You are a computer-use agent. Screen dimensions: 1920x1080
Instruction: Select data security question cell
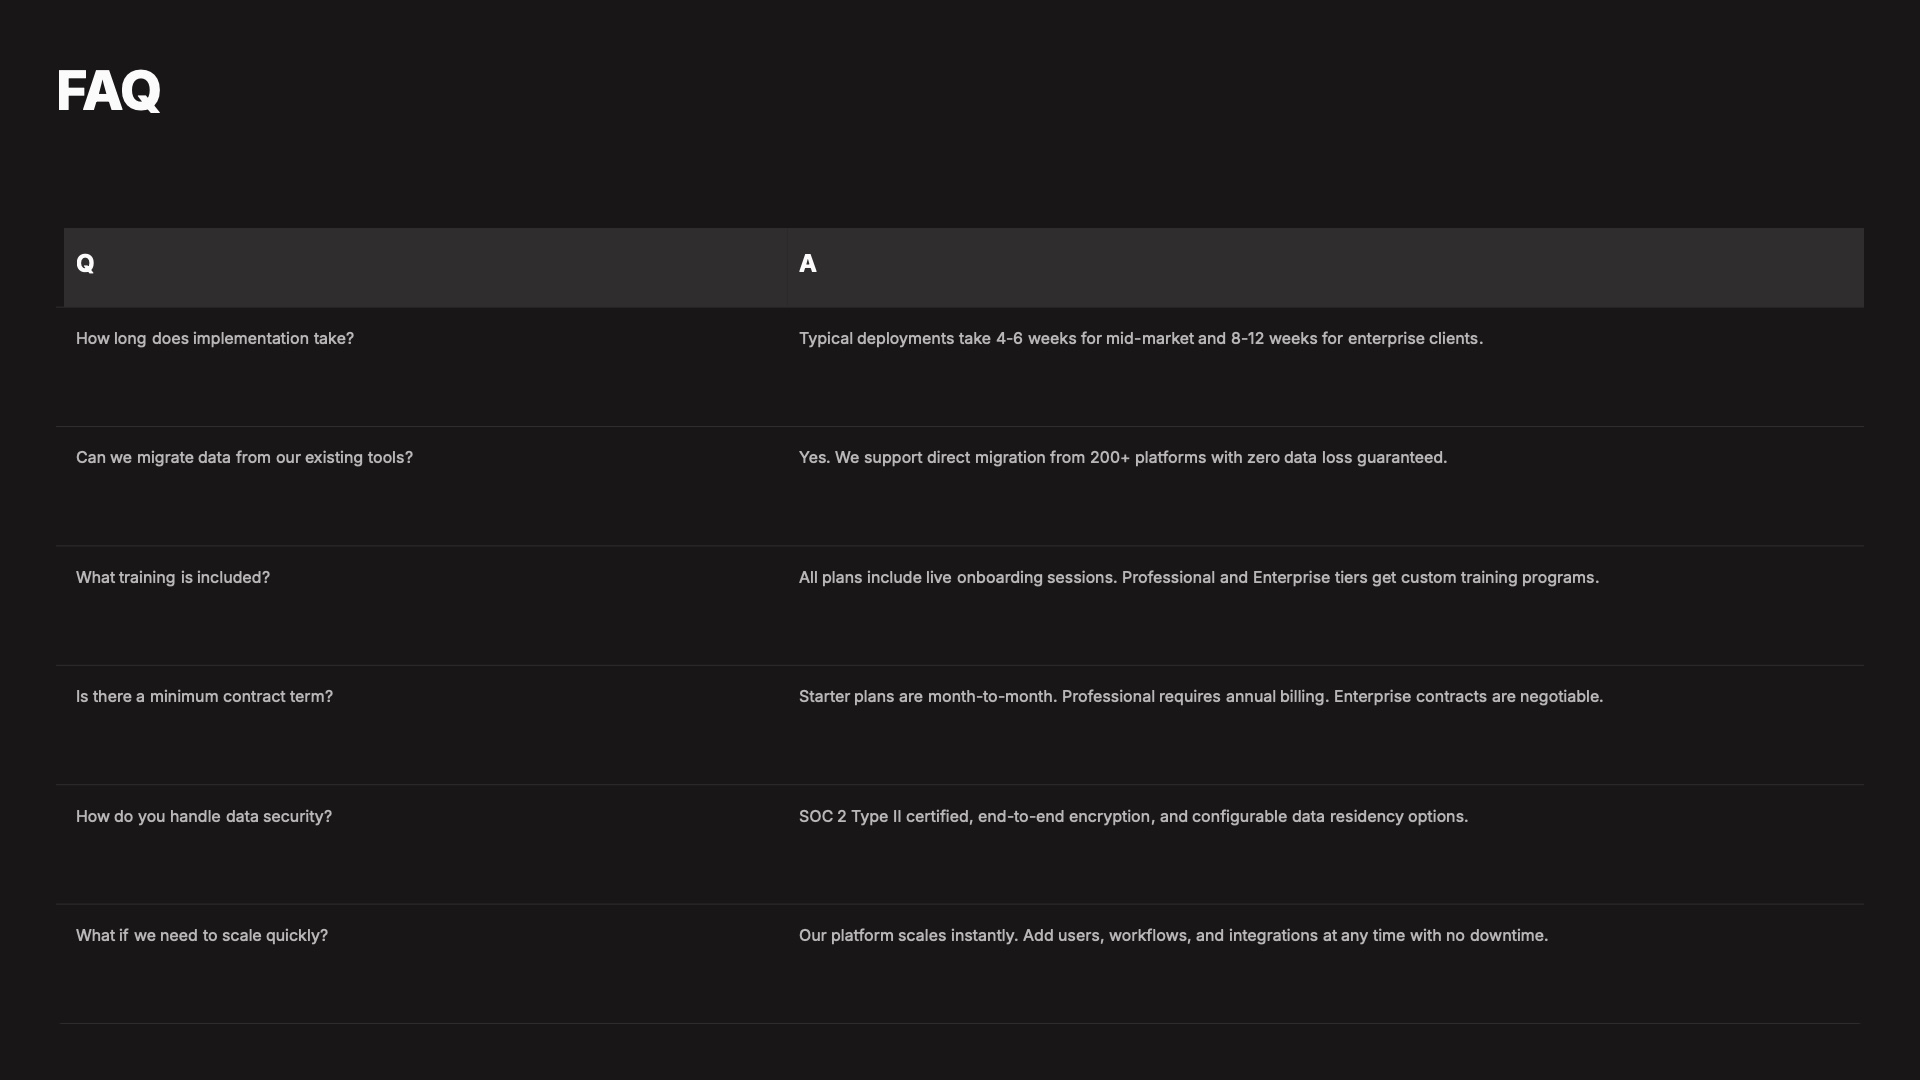[x=204, y=817]
